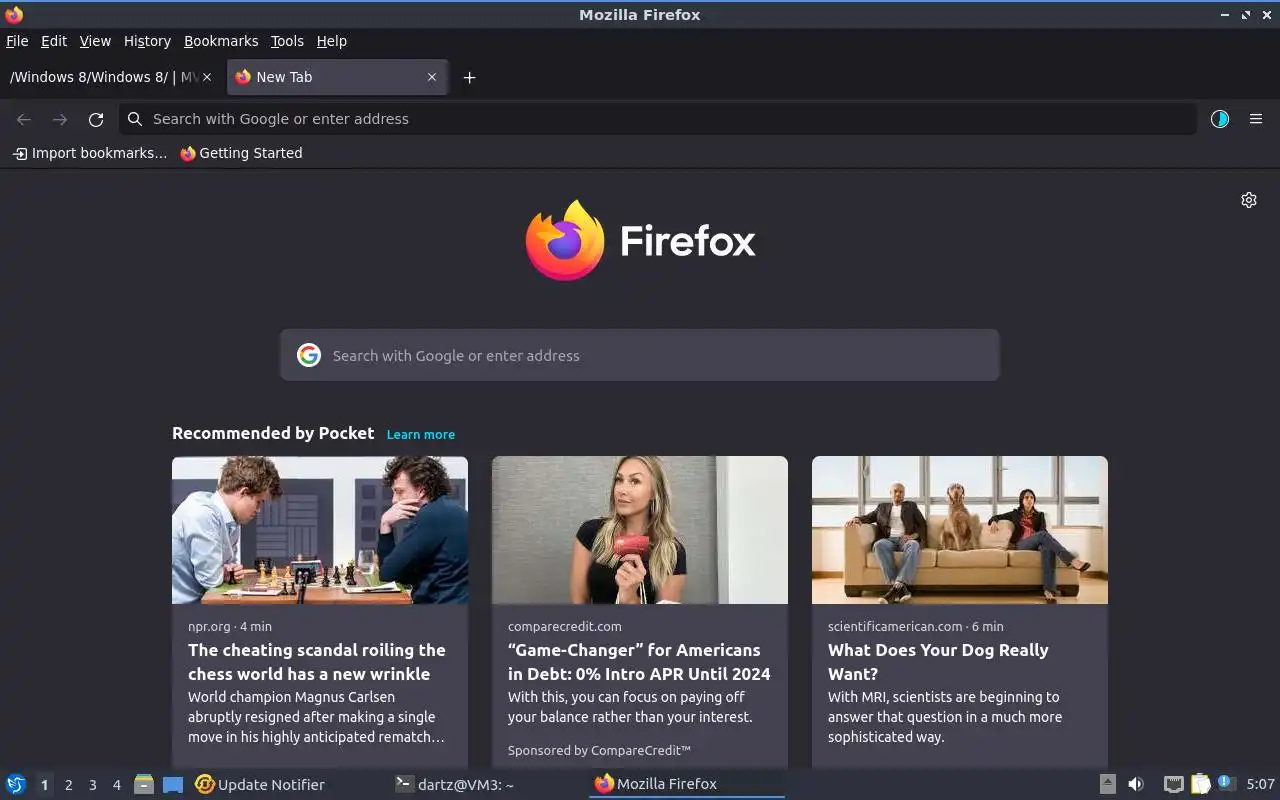Click the woman holding card thumbnail
Screen dimensions: 1280x800
click(x=640, y=530)
